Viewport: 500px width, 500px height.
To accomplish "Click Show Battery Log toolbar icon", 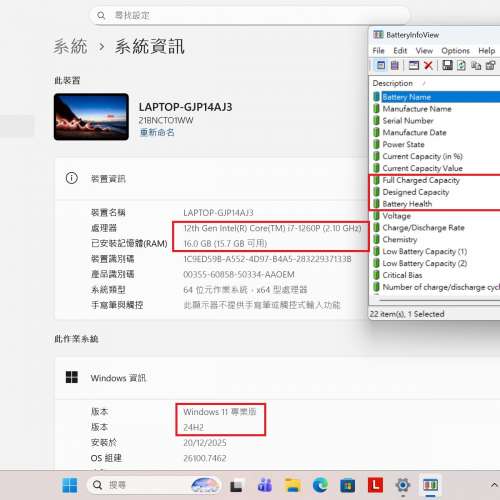I will [395, 65].
